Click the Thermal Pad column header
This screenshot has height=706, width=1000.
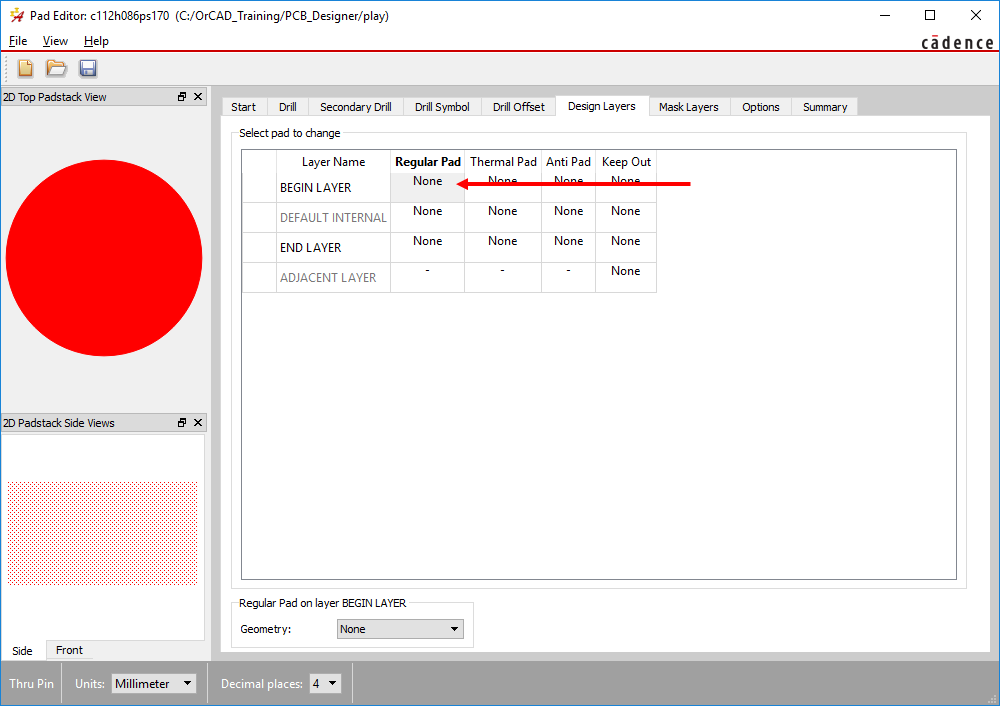(x=503, y=162)
